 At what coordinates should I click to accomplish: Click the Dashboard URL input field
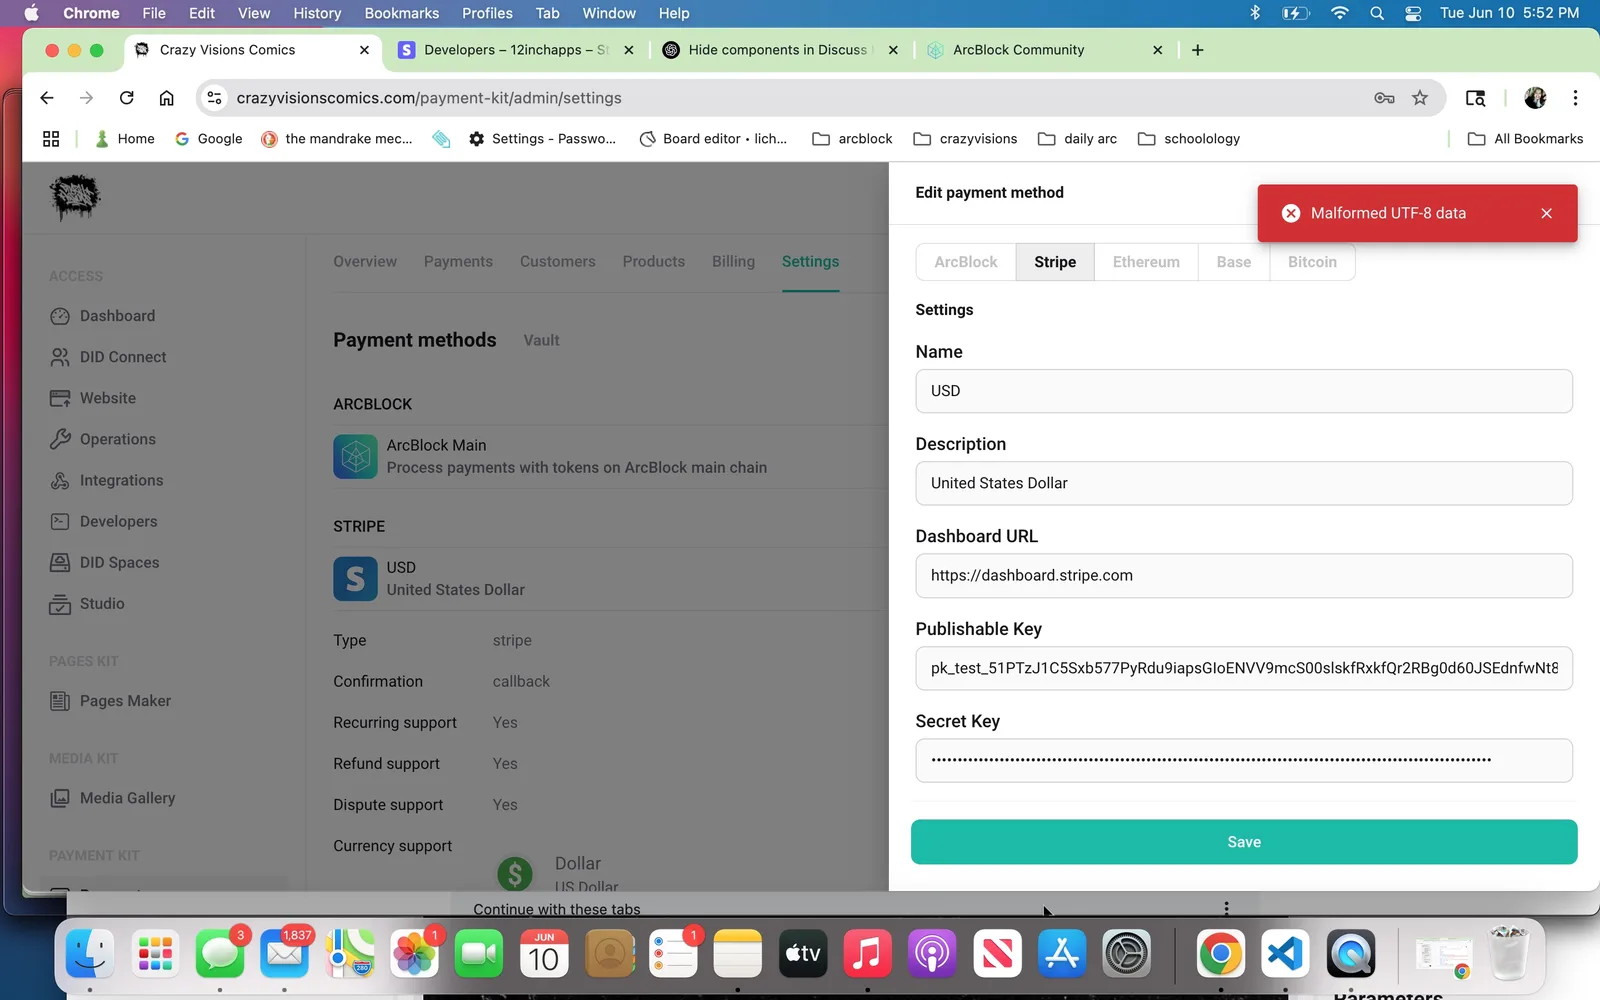1244,576
